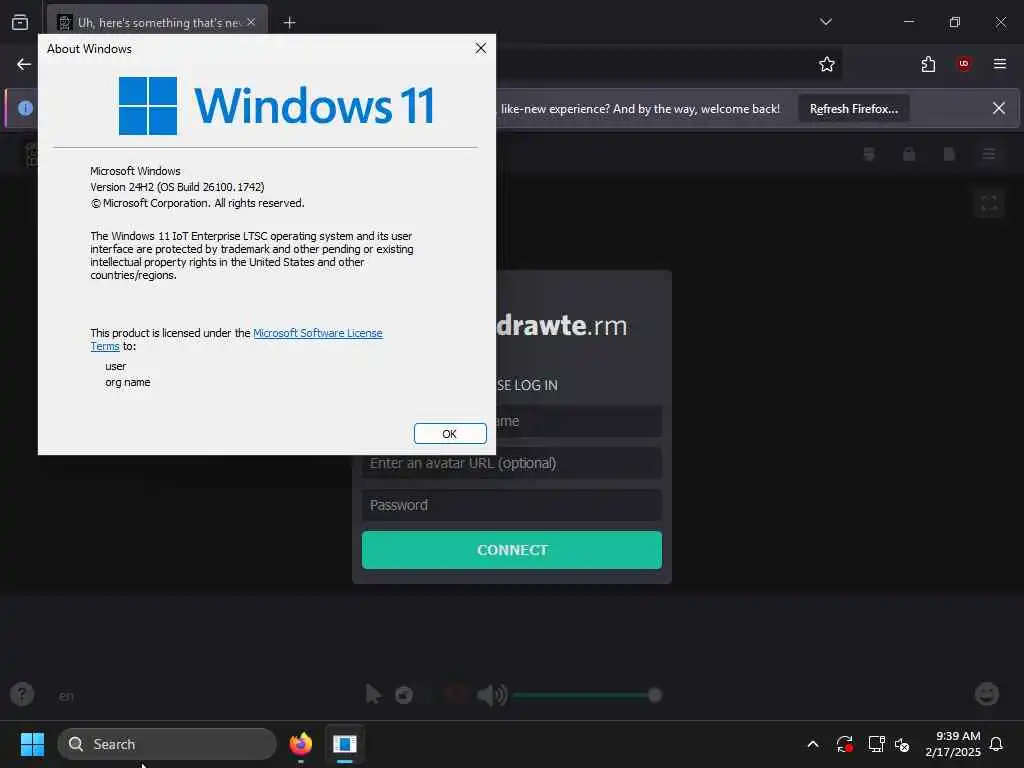Open the notifications bell icon

[997, 744]
